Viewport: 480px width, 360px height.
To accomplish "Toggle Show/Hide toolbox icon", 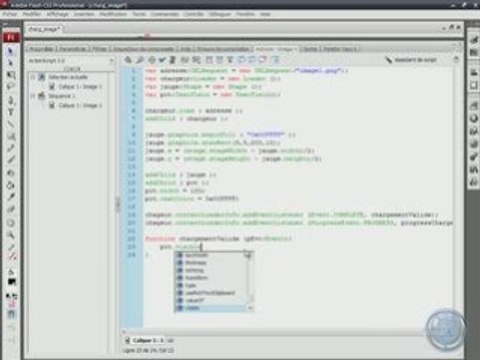I will [275, 60].
